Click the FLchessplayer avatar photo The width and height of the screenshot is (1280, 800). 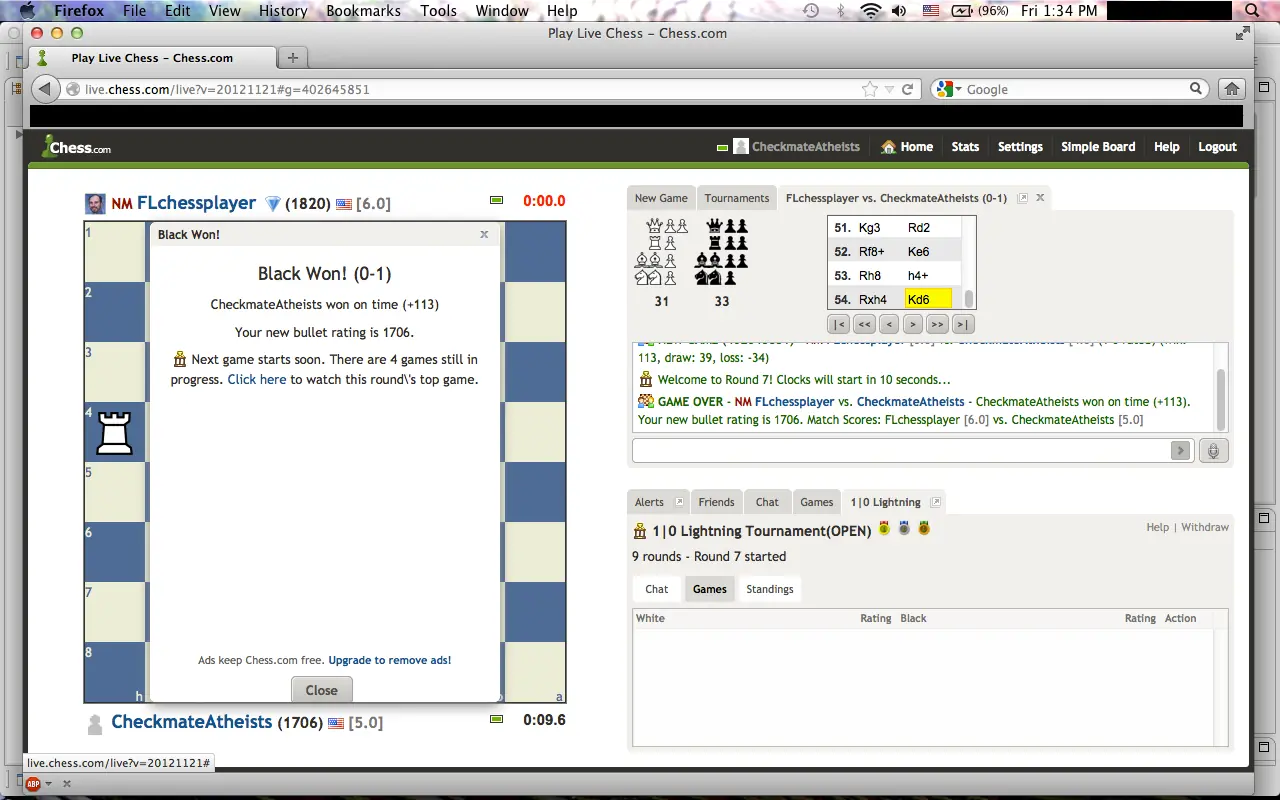coord(95,204)
